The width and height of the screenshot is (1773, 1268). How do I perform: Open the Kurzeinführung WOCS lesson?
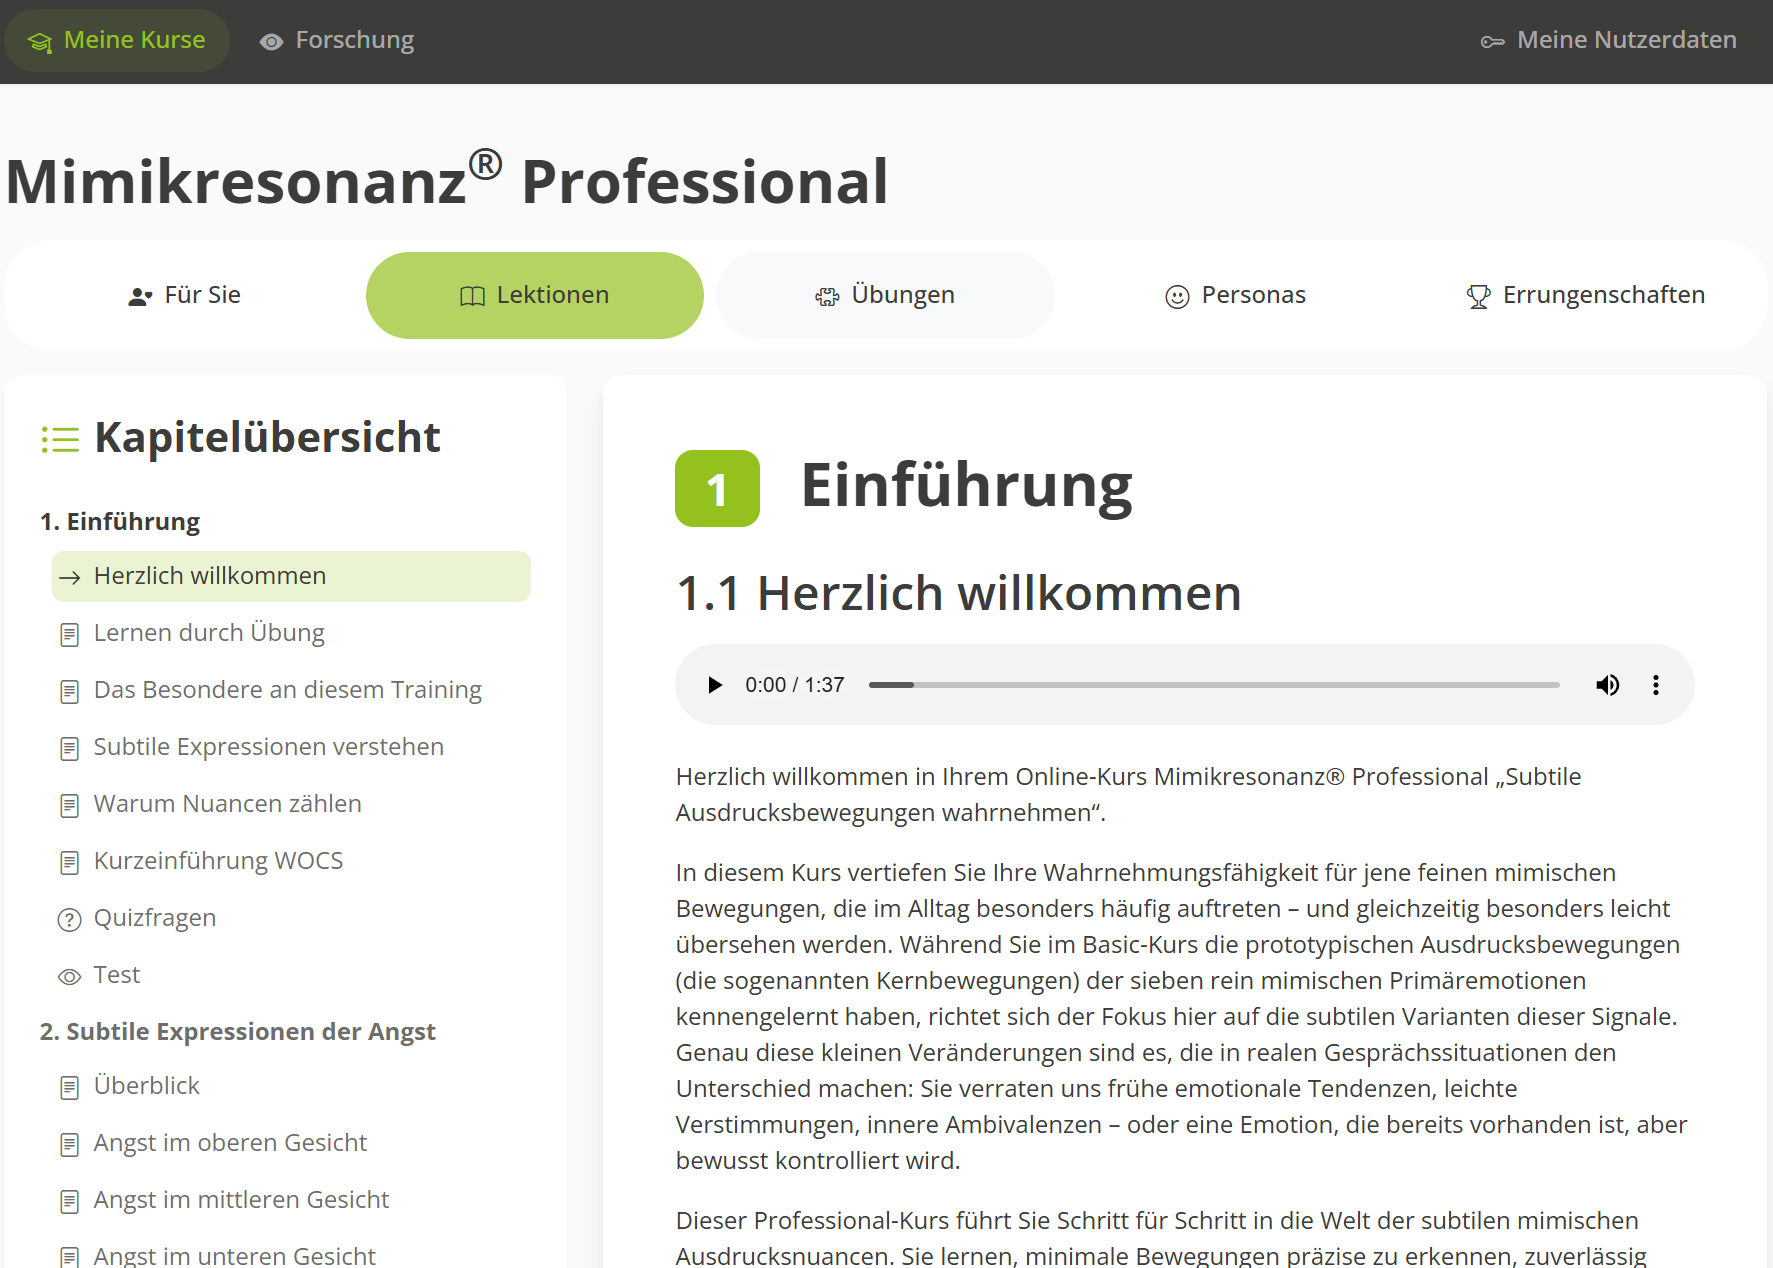pos(218,861)
